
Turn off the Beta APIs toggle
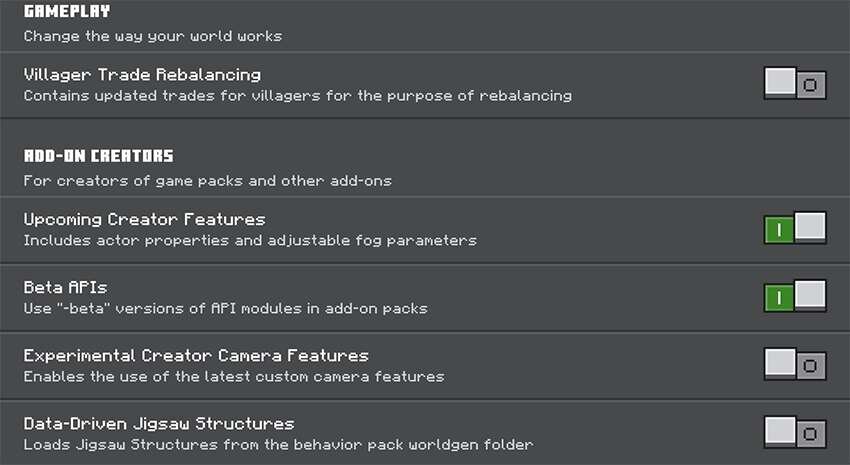point(795,297)
